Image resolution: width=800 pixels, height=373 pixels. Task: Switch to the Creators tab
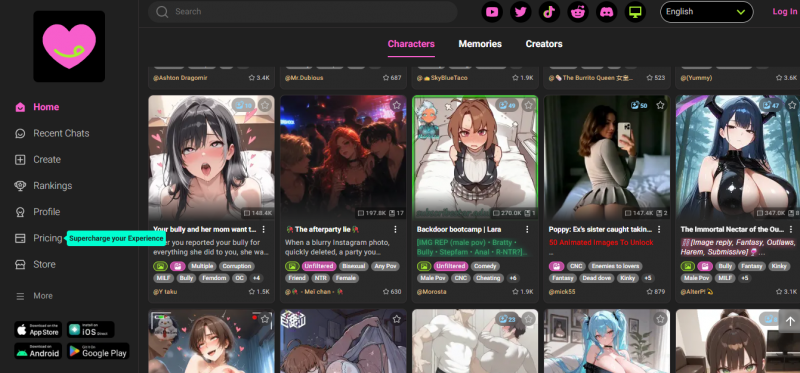tap(544, 44)
